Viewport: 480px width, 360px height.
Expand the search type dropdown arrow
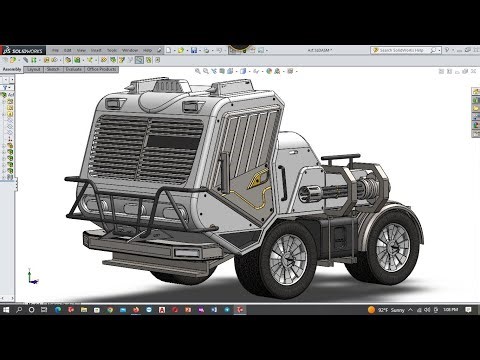pyautogui.click(x=440, y=51)
